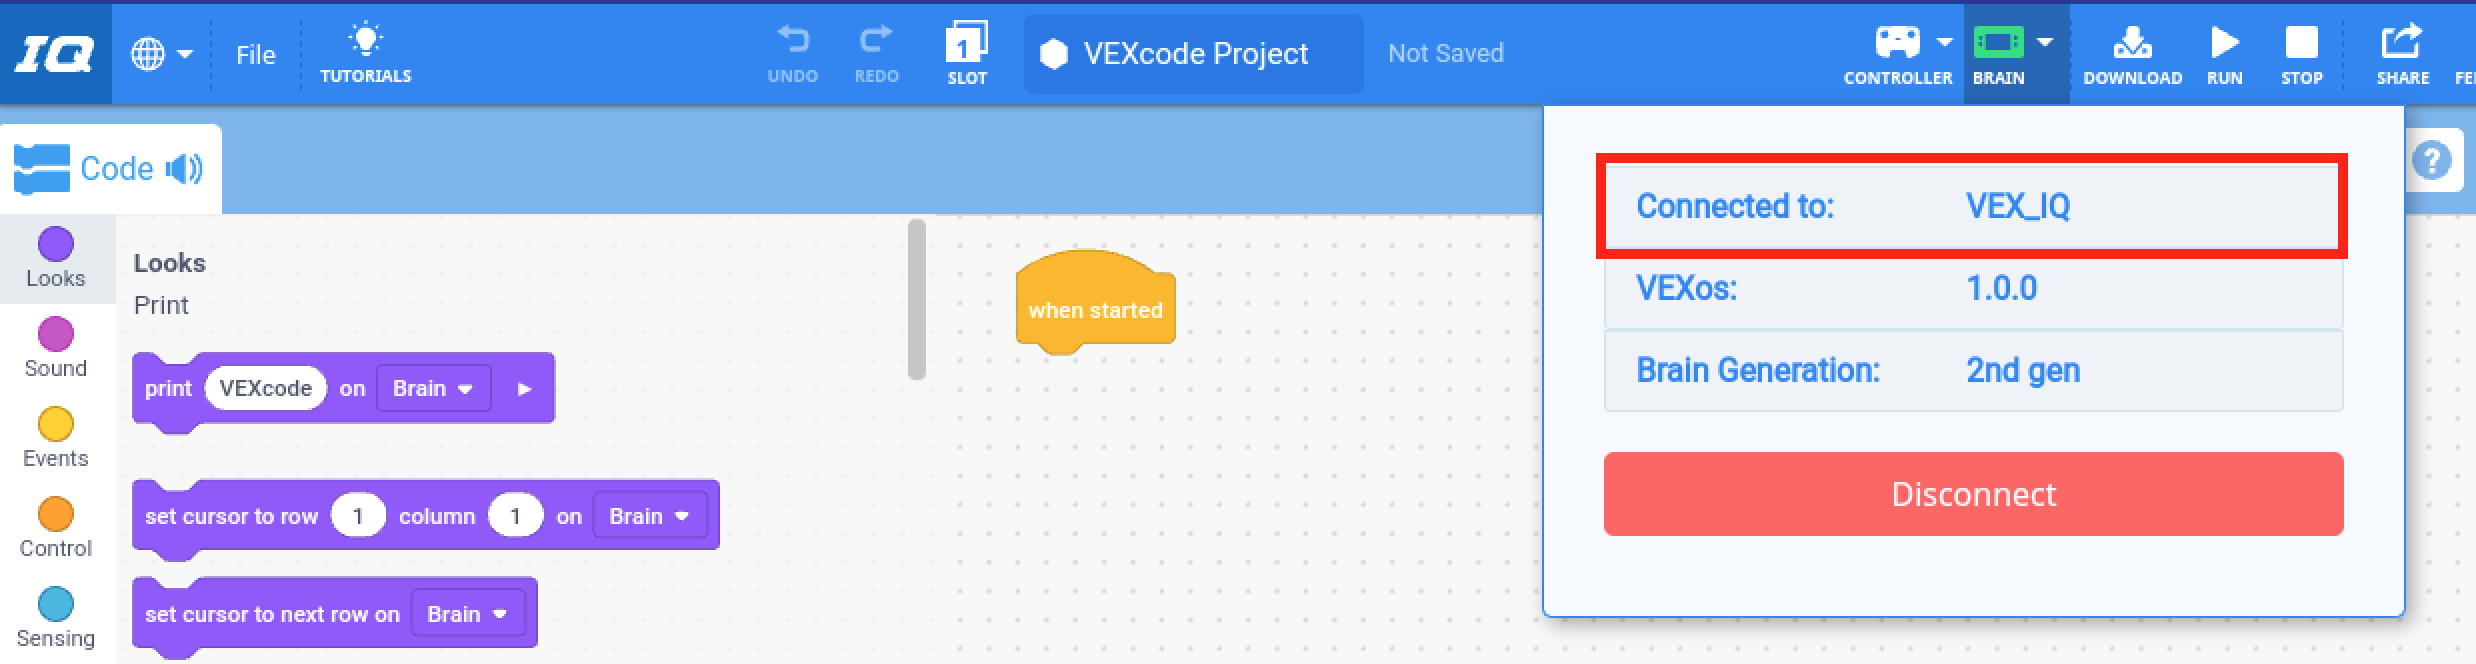Select the Undo icon in the toolbar
The height and width of the screenshot is (664, 2476).
coord(793,42)
